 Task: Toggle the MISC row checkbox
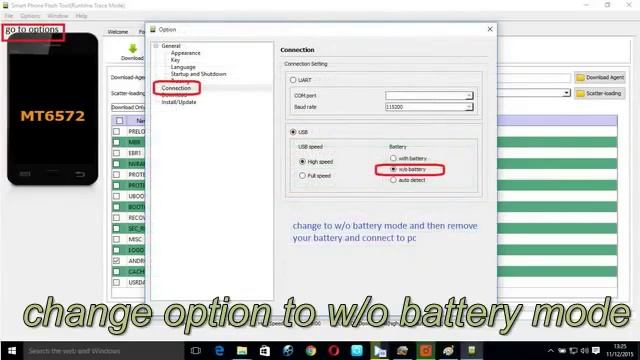(x=117, y=239)
